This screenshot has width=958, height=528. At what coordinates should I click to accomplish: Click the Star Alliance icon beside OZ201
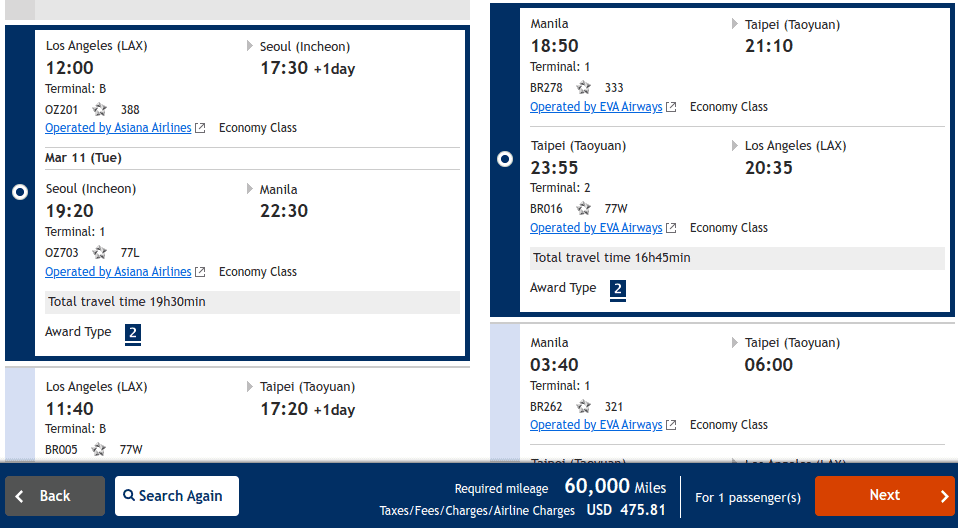100,109
